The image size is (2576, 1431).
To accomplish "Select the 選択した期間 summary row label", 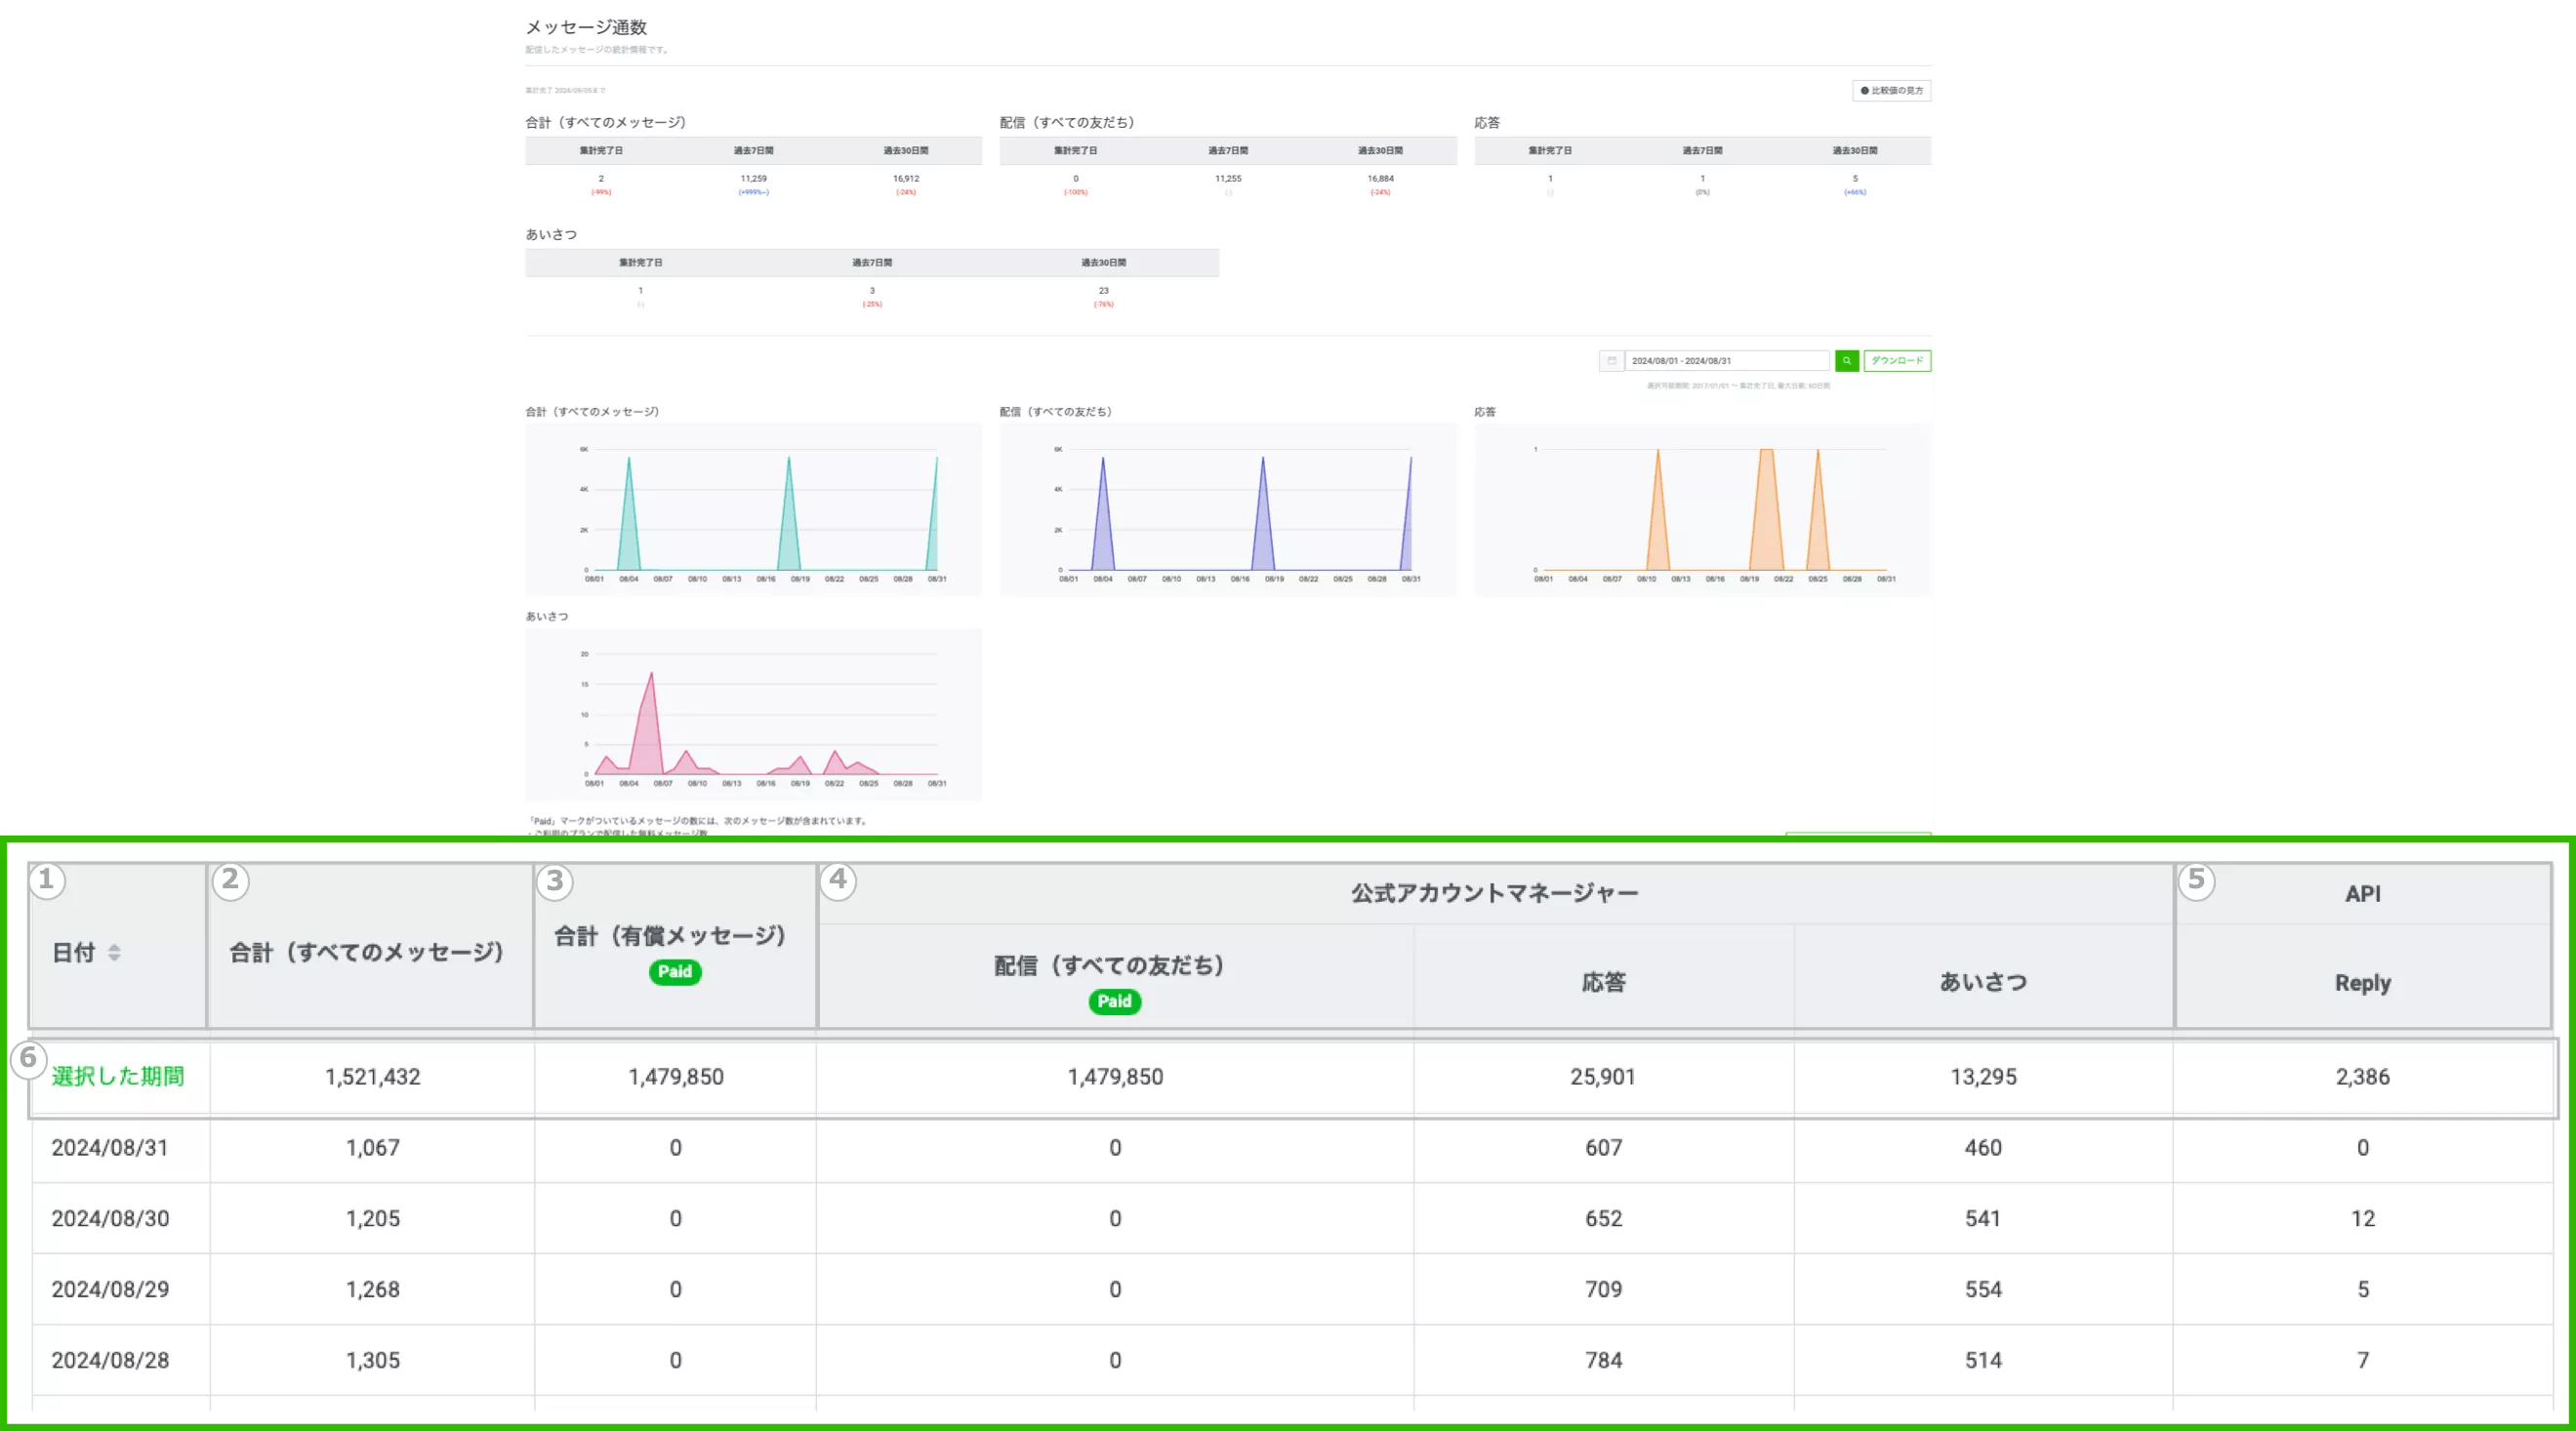I will pyautogui.click(x=118, y=1077).
